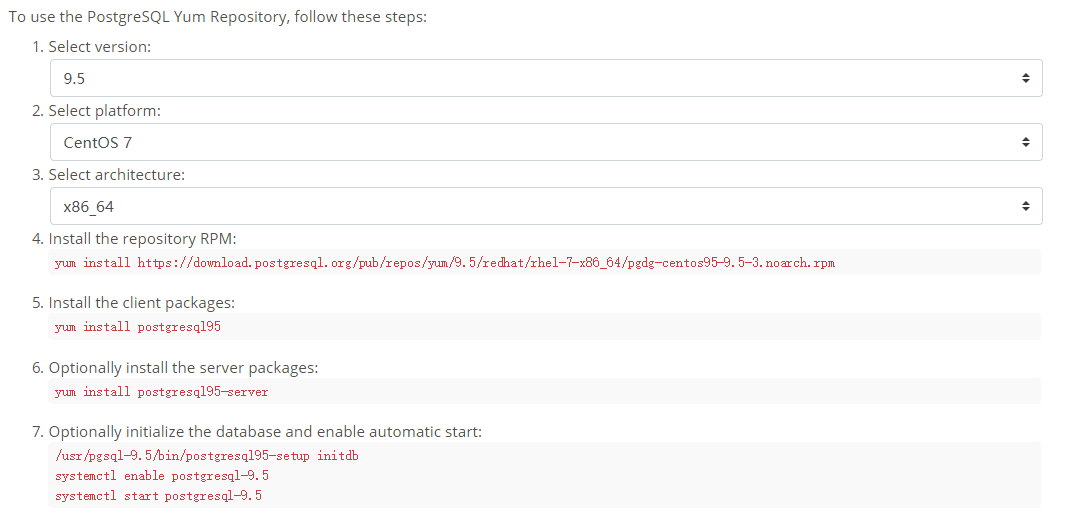Click the repository RPM download URL command
1081x524 pixels.
445,263
